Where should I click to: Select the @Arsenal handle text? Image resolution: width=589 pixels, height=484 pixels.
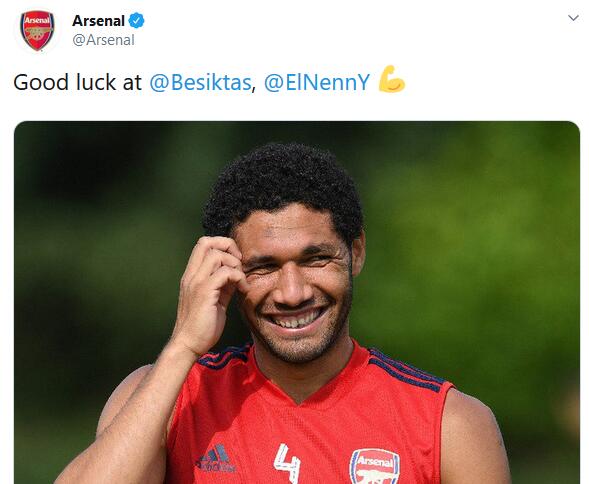tap(103, 40)
